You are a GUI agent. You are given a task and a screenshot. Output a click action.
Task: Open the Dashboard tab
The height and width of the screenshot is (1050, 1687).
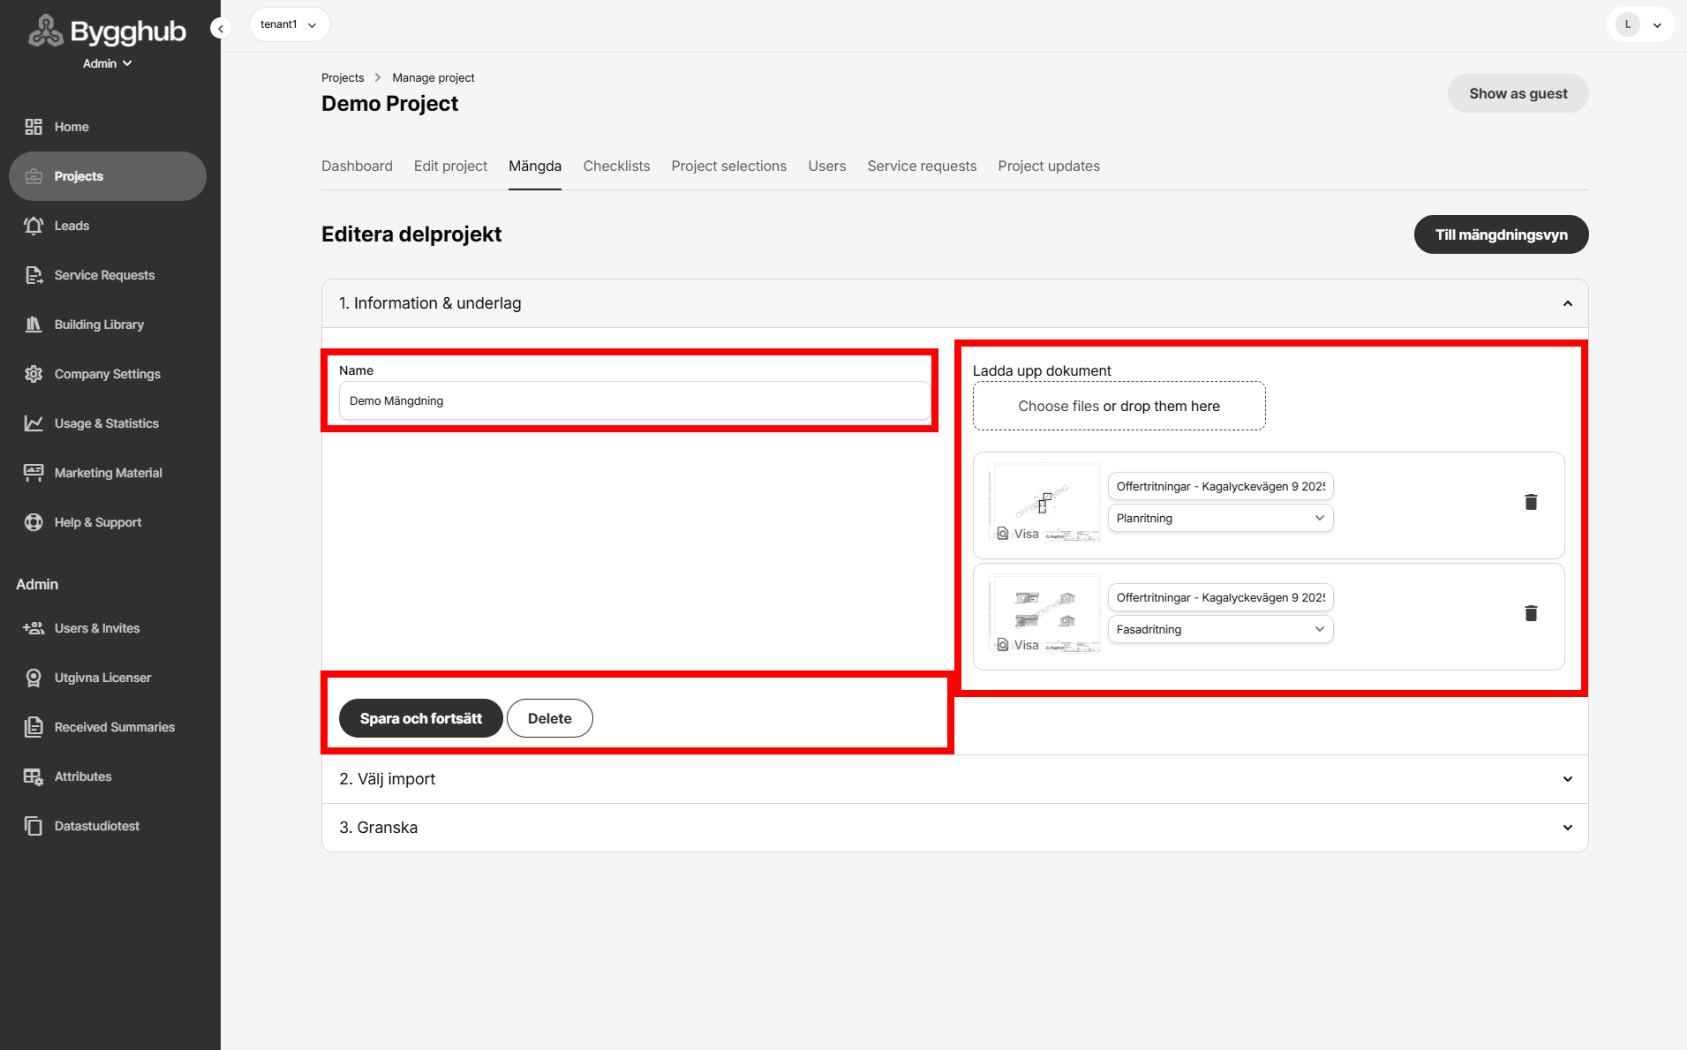pos(356,166)
